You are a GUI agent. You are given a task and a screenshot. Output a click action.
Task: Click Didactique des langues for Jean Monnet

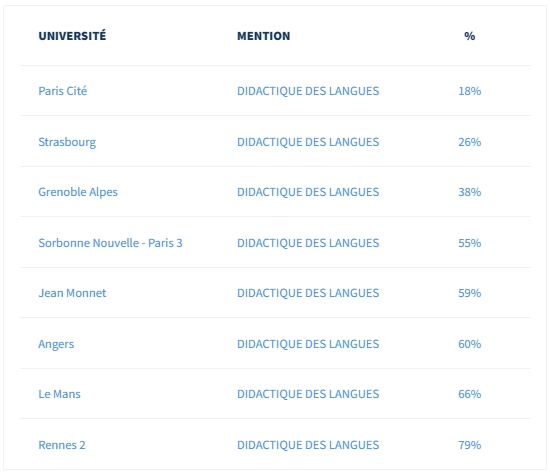coord(308,293)
